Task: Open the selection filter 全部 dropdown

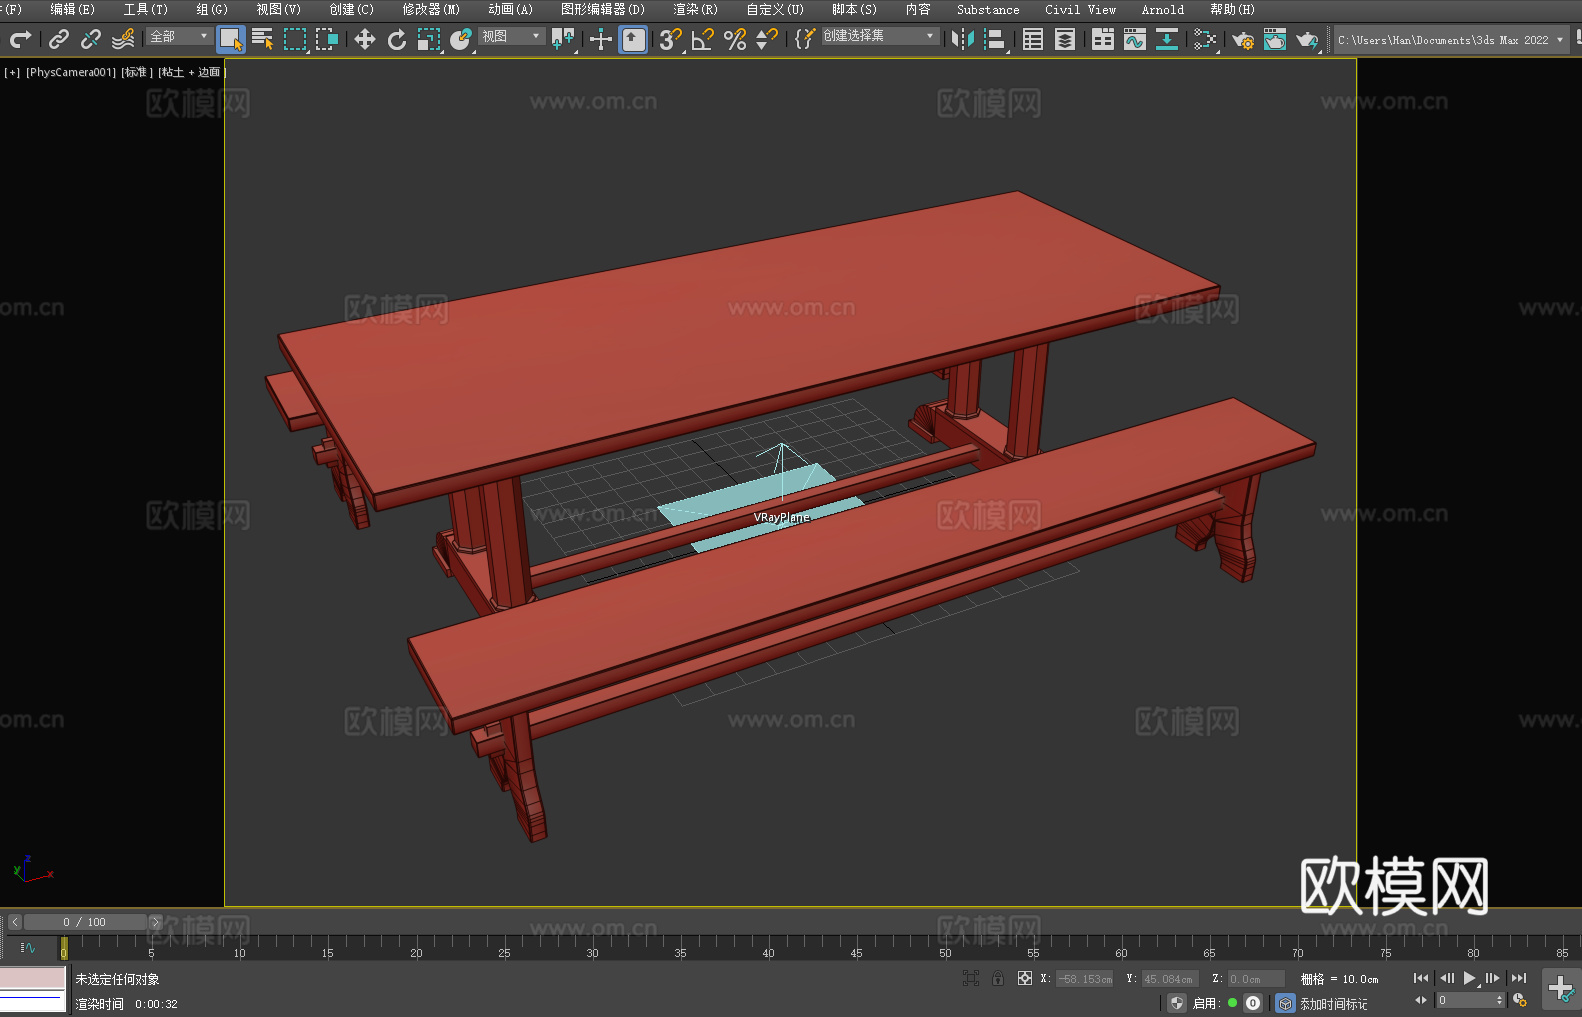Action: coord(179,36)
